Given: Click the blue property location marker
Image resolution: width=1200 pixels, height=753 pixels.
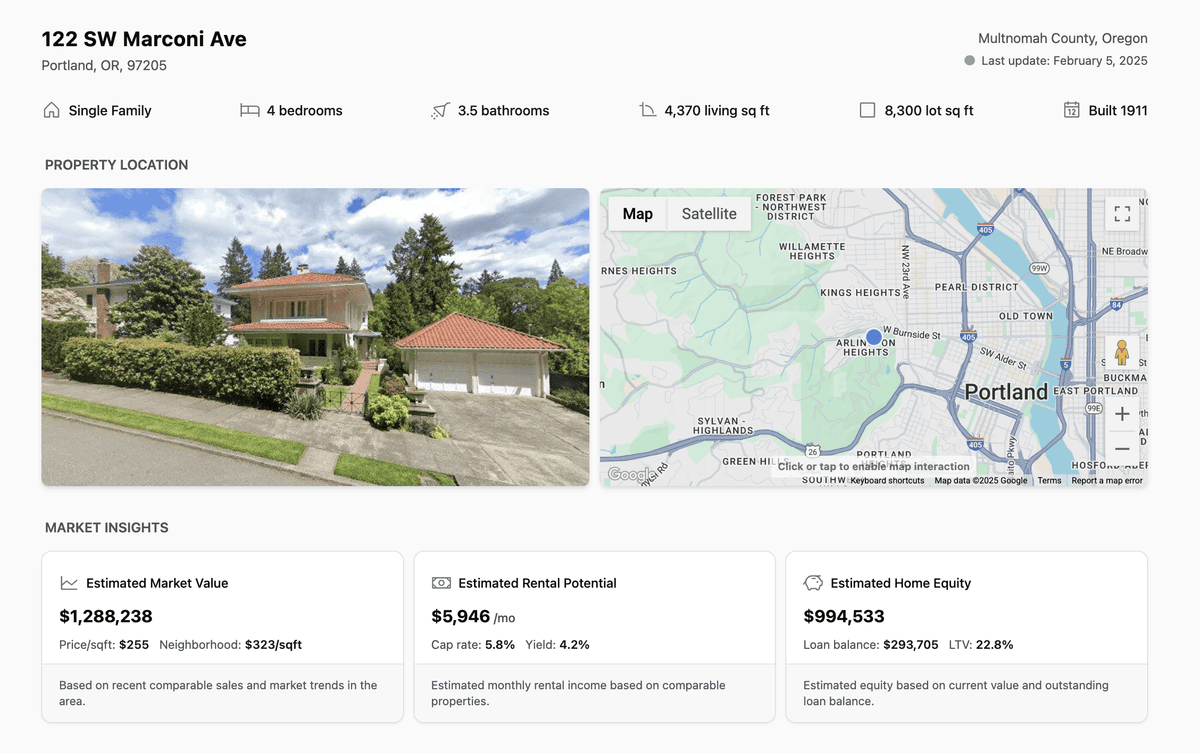Looking at the screenshot, I should 873,338.
